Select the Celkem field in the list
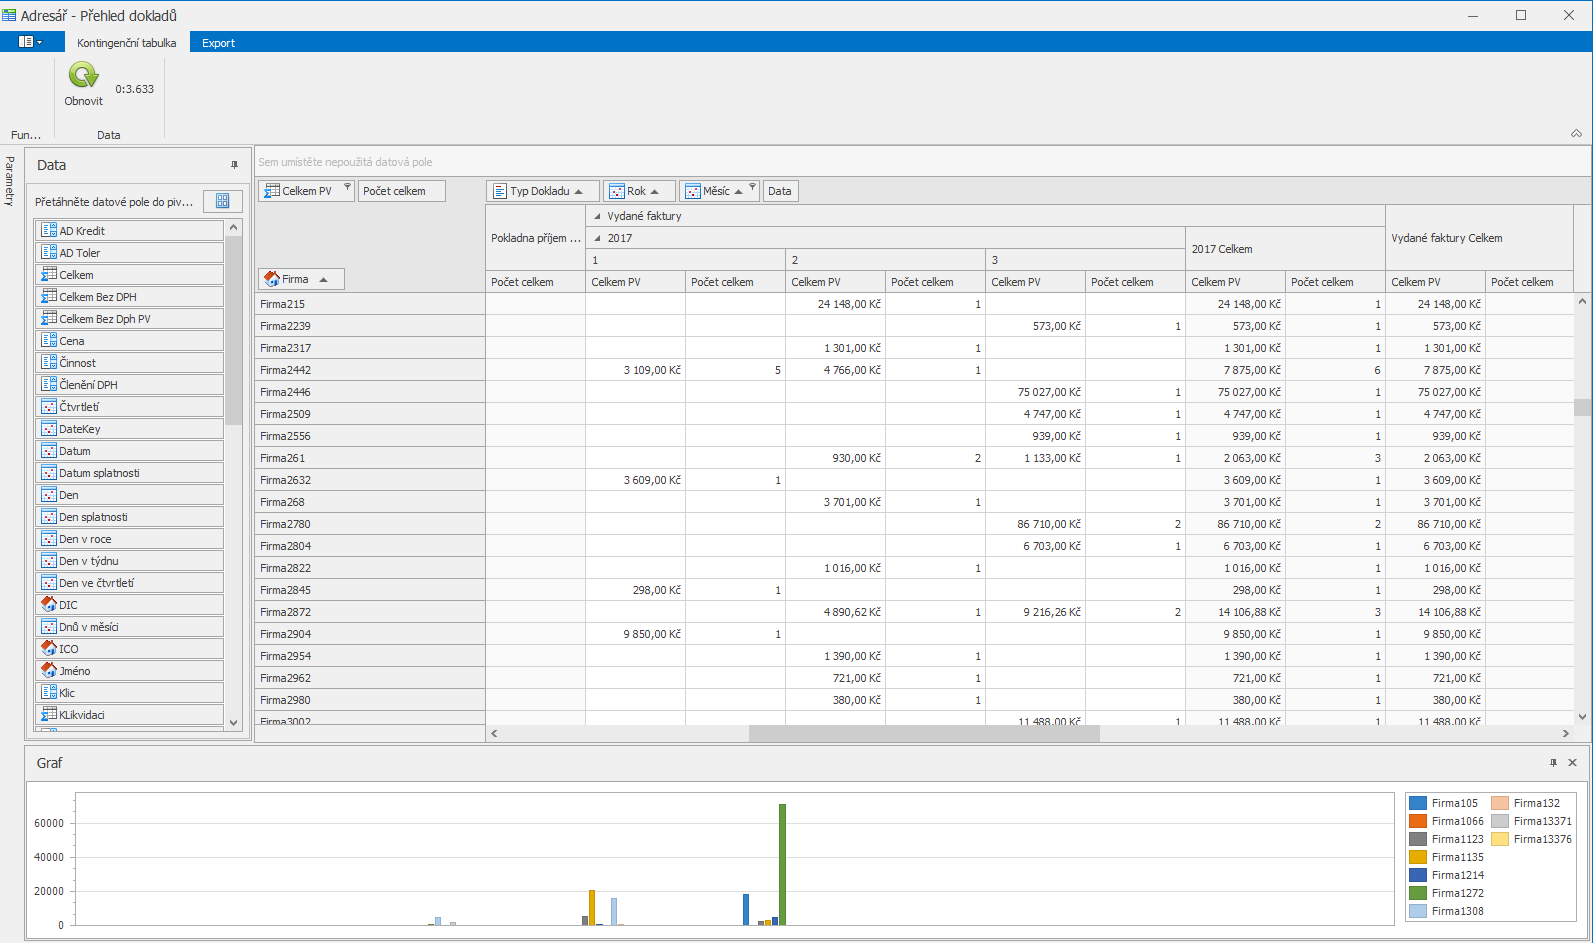The image size is (1593, 943). pyautogui.click(x=129, y=275)
